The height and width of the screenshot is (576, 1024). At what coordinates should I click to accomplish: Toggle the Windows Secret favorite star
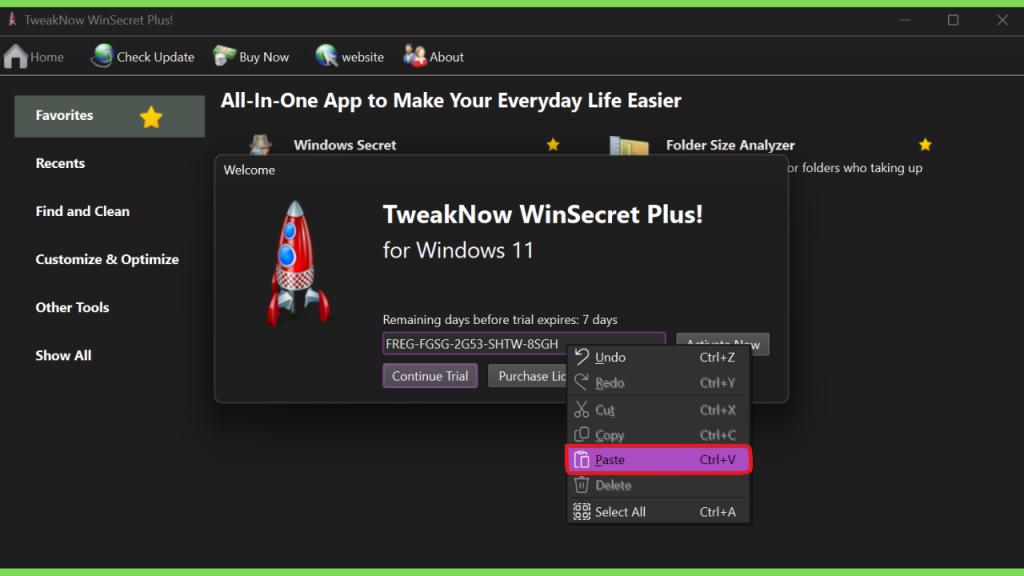click(553, 144)
